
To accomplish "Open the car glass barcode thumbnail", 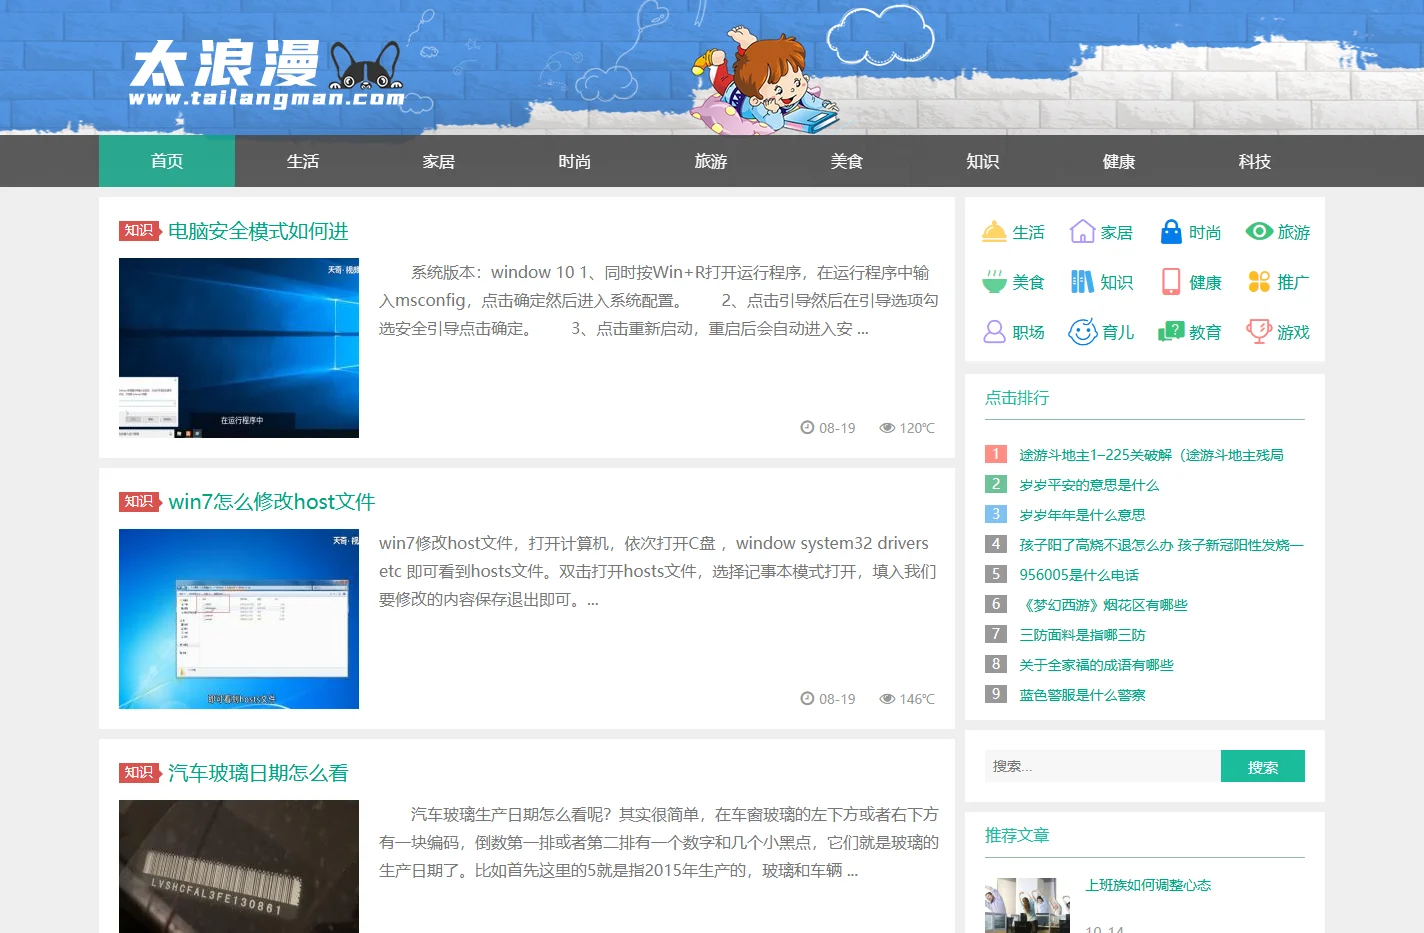I will click(x=239, y=866).
